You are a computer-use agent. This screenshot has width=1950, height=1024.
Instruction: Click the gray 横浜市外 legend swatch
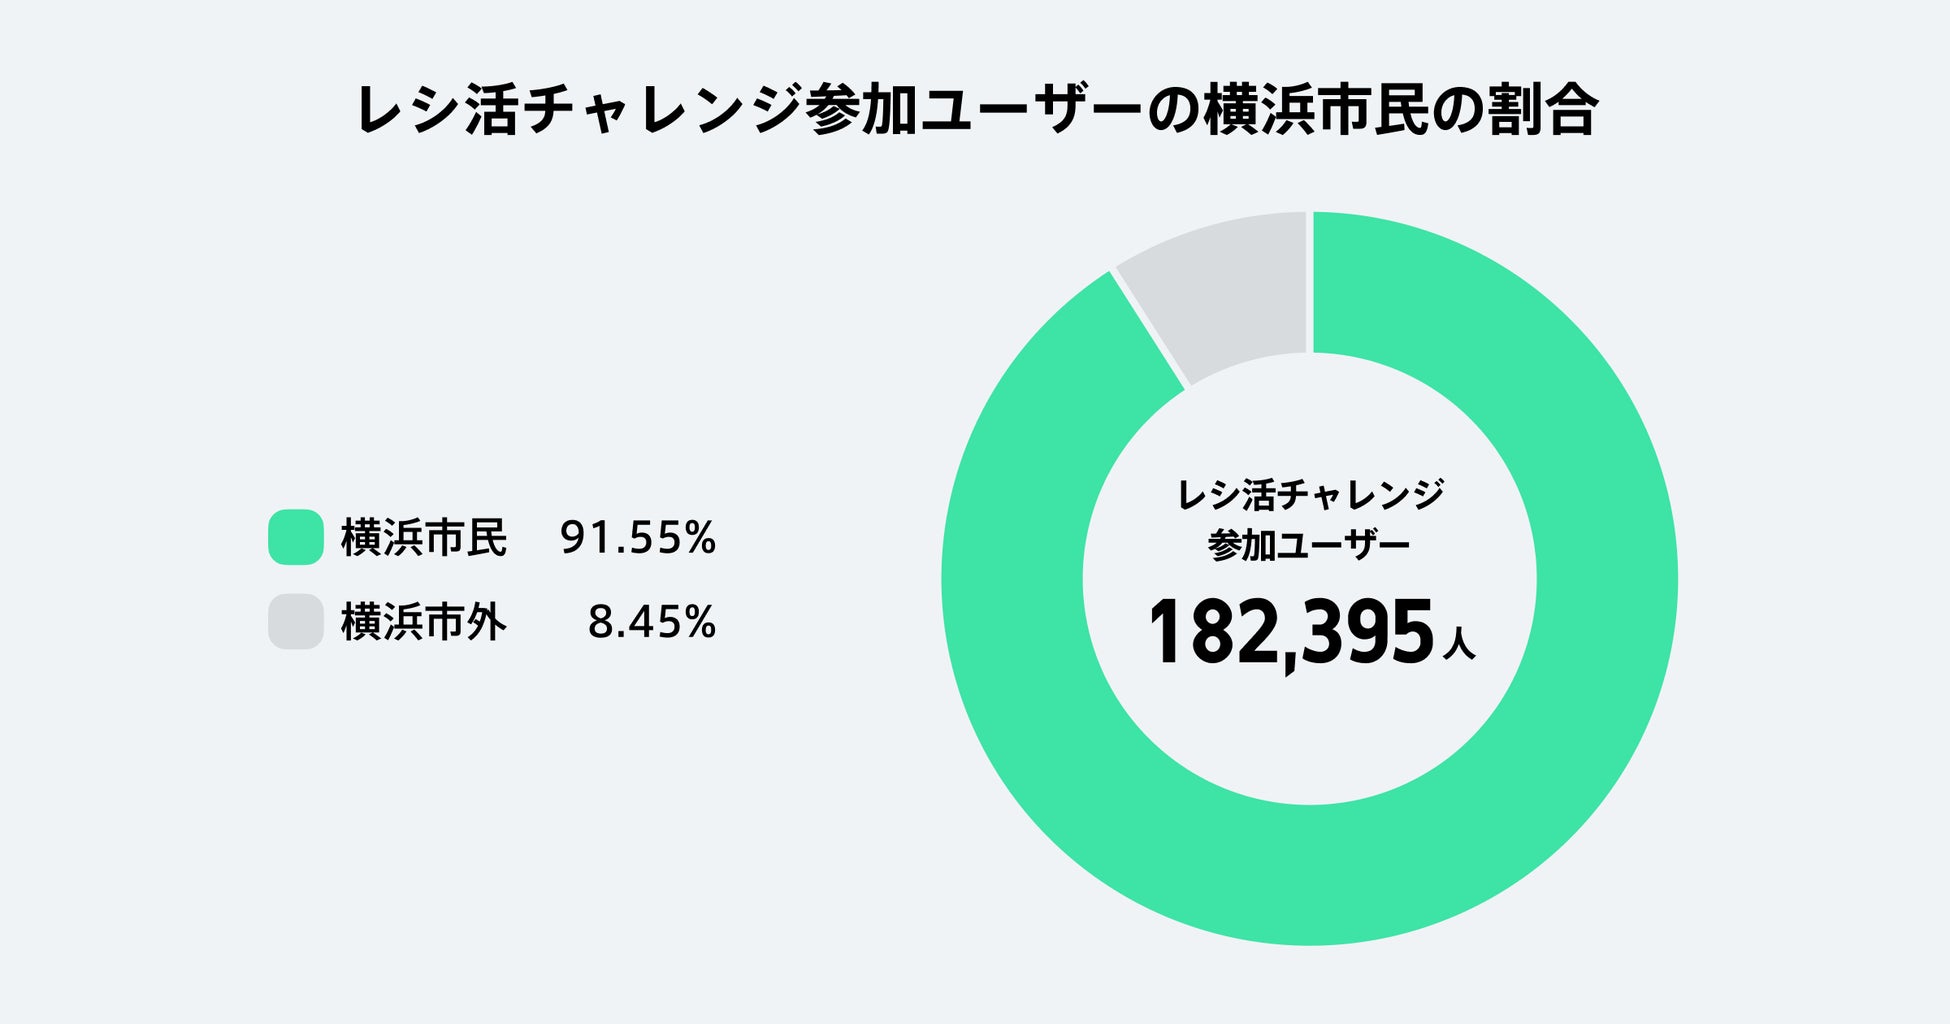295,621
